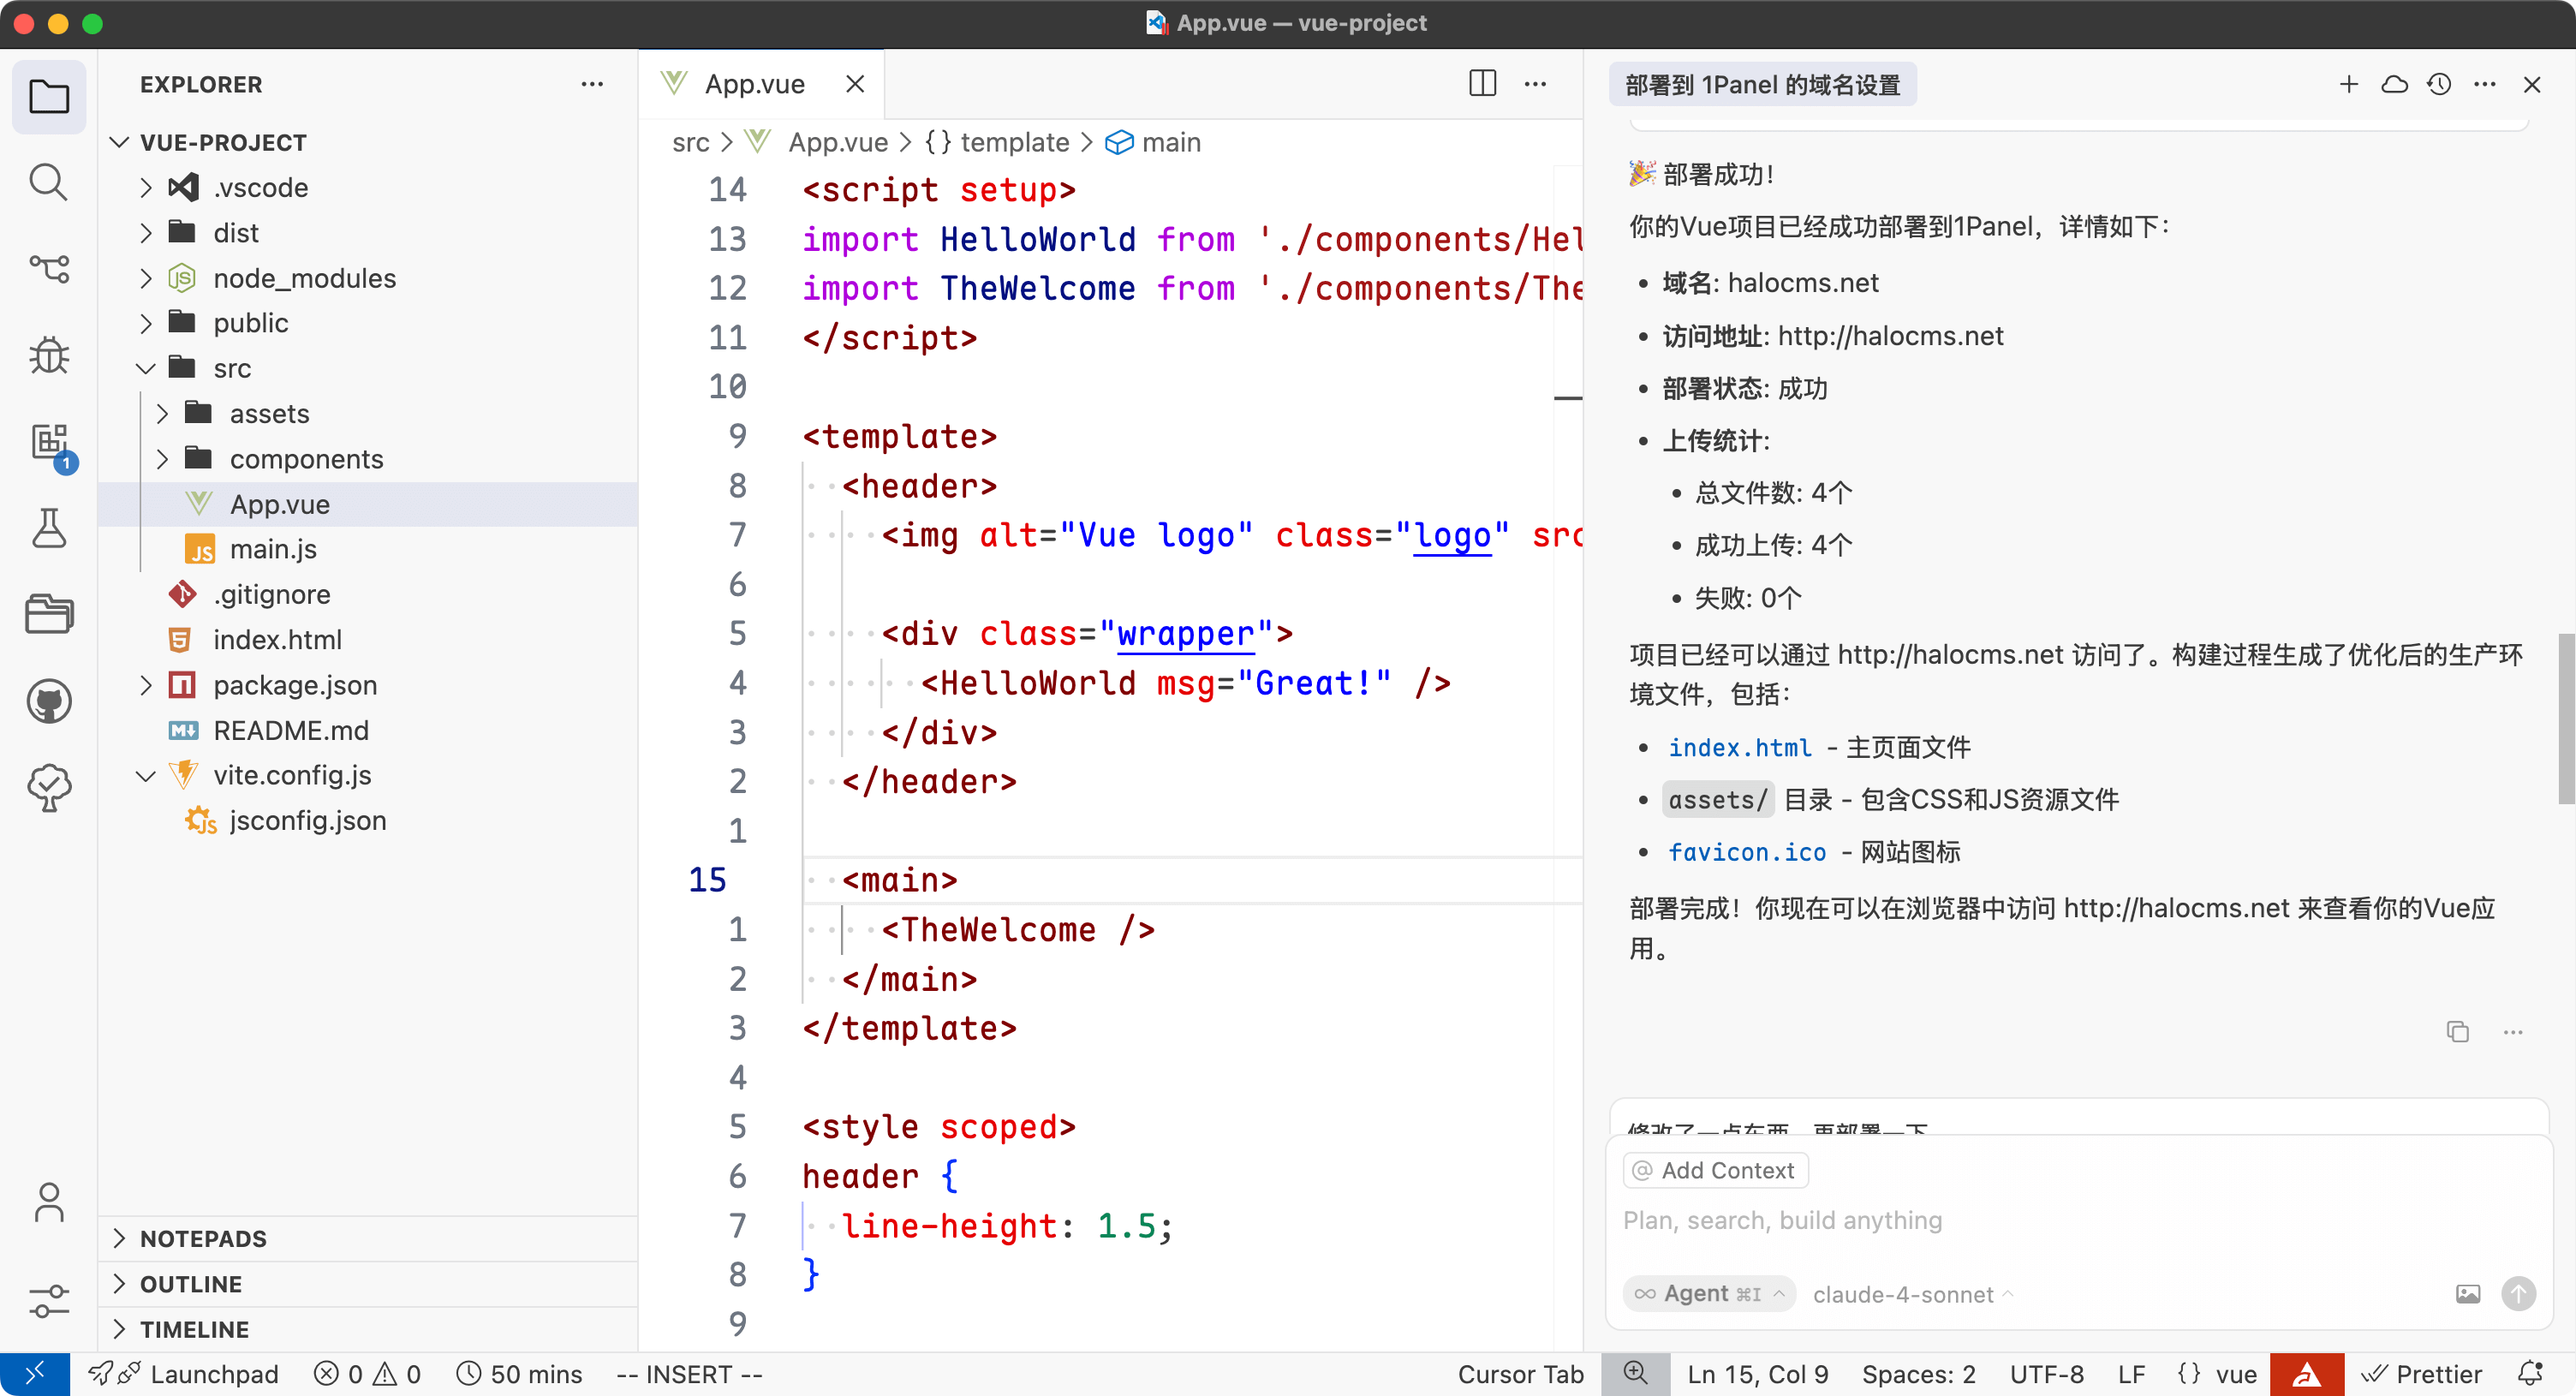
Task: Open the Testing flask view
Action: point(48,528)
